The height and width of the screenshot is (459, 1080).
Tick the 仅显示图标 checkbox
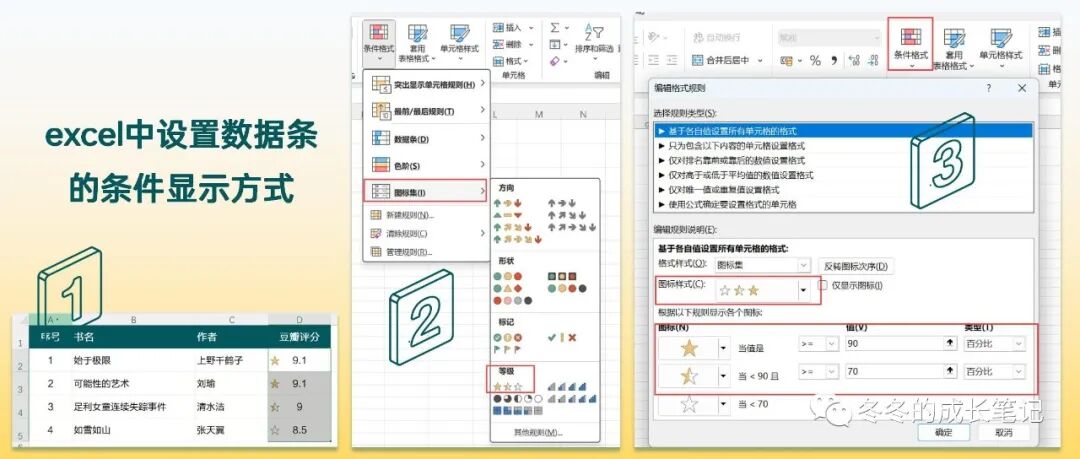[822, 285]
